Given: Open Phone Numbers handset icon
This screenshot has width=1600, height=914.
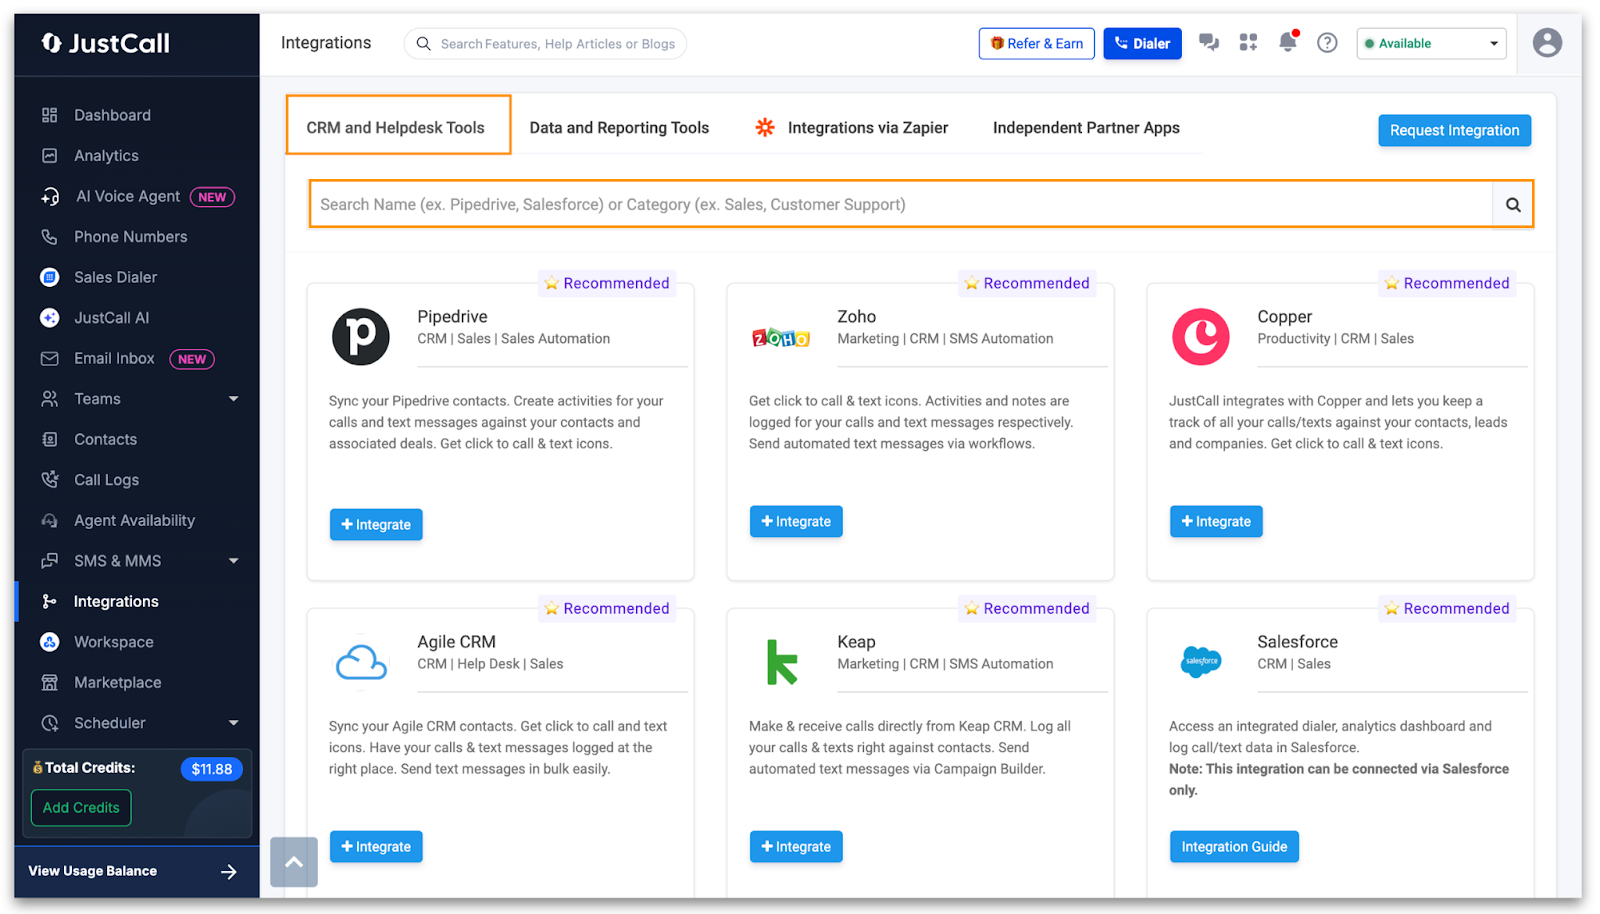Looking at the screenshot, I should click(x=49, y=237).
